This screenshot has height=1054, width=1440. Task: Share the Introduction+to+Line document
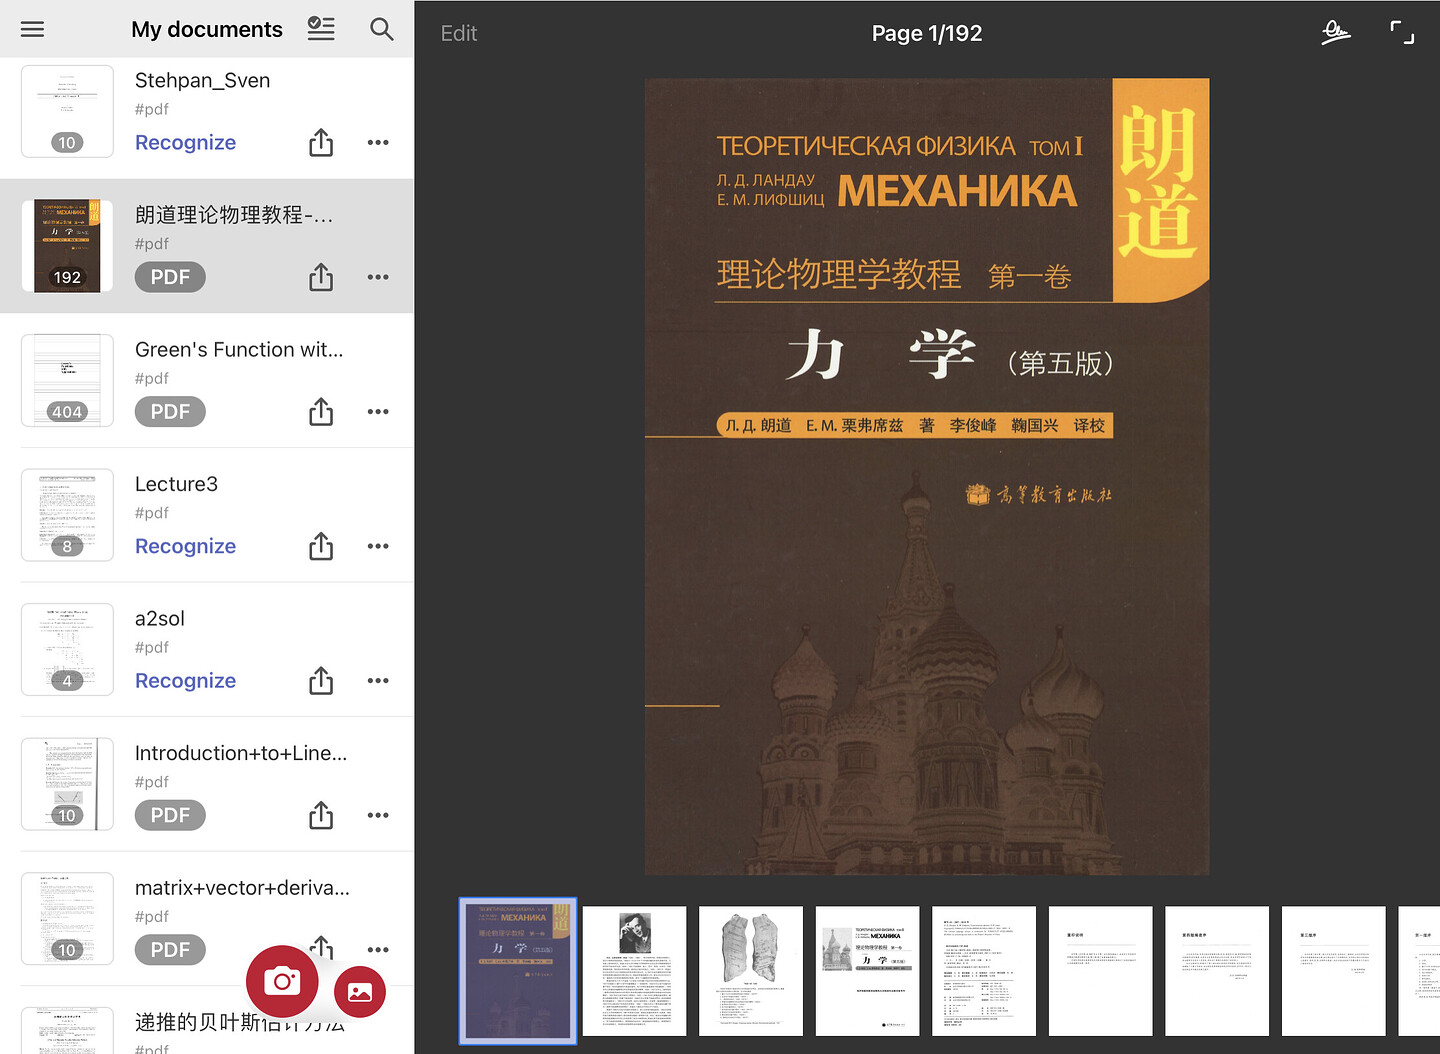tap(321, 815)
